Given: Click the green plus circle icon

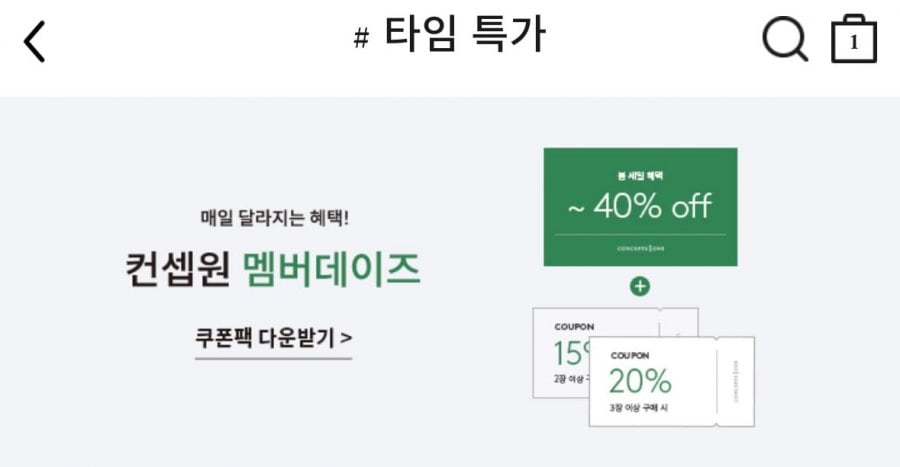Looking at the screenshot, I should pyautogui.click(x=640, y=287).
